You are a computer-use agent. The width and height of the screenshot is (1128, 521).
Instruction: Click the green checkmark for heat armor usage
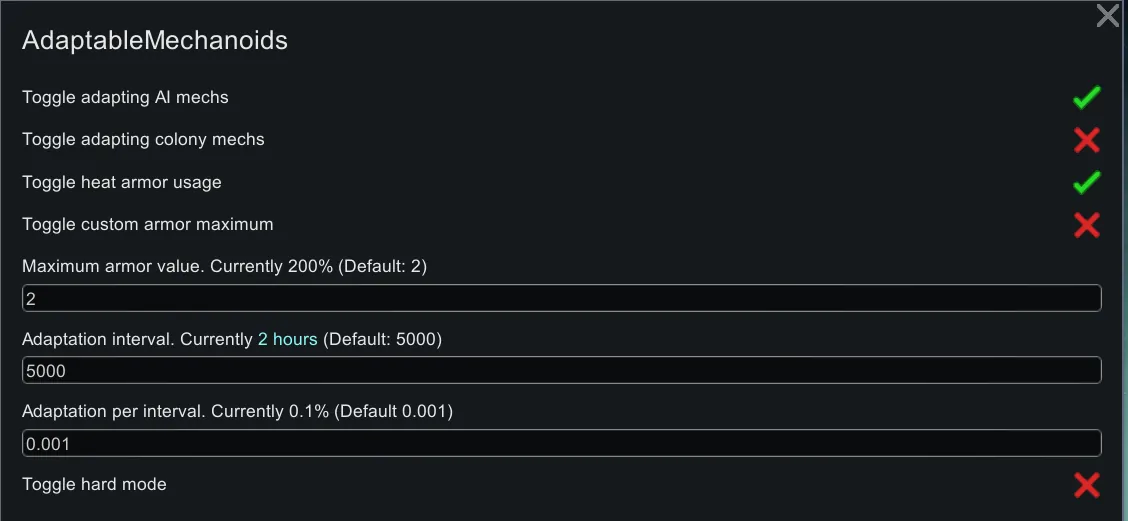point(1086,183)
